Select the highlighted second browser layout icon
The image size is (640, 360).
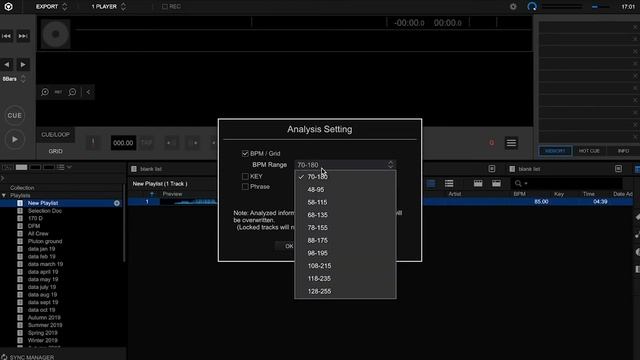pyautogui.click(x=21, y=167)
